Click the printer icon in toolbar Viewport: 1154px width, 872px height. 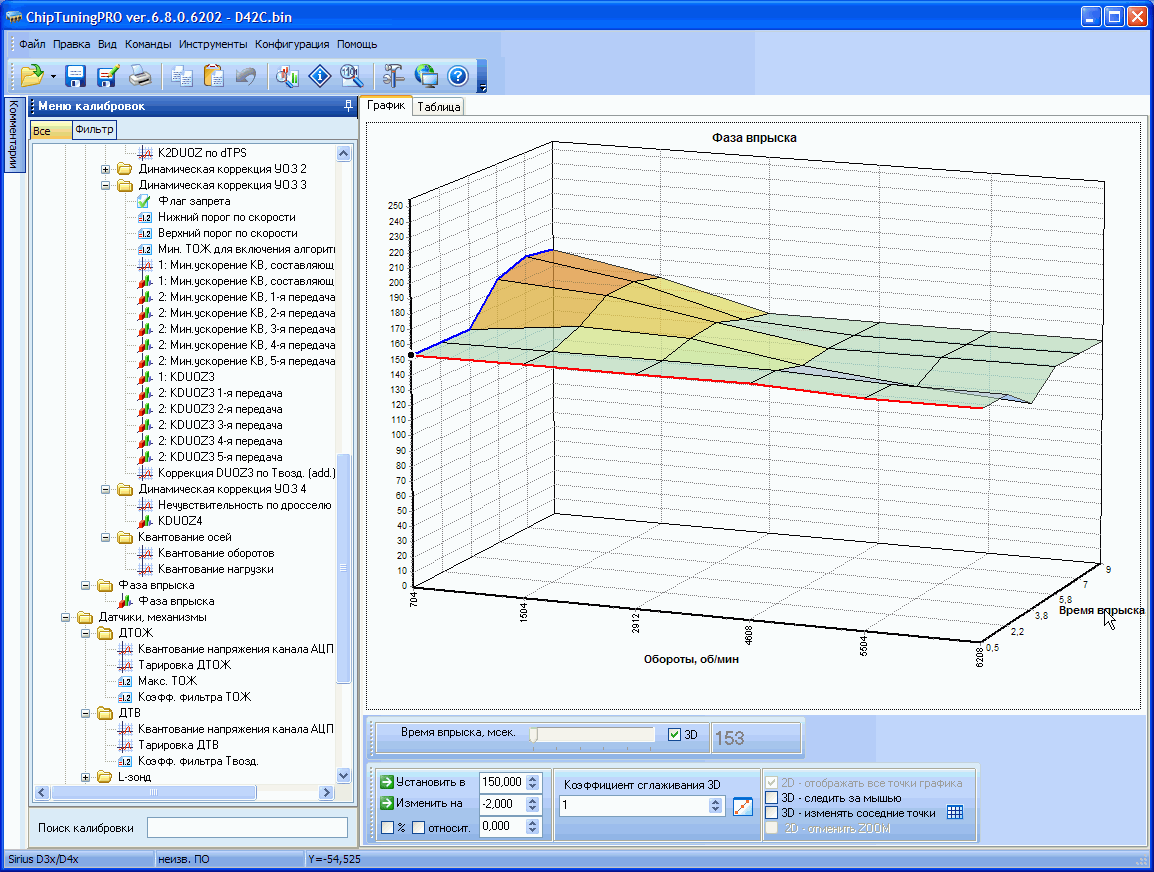click(140, 76)
